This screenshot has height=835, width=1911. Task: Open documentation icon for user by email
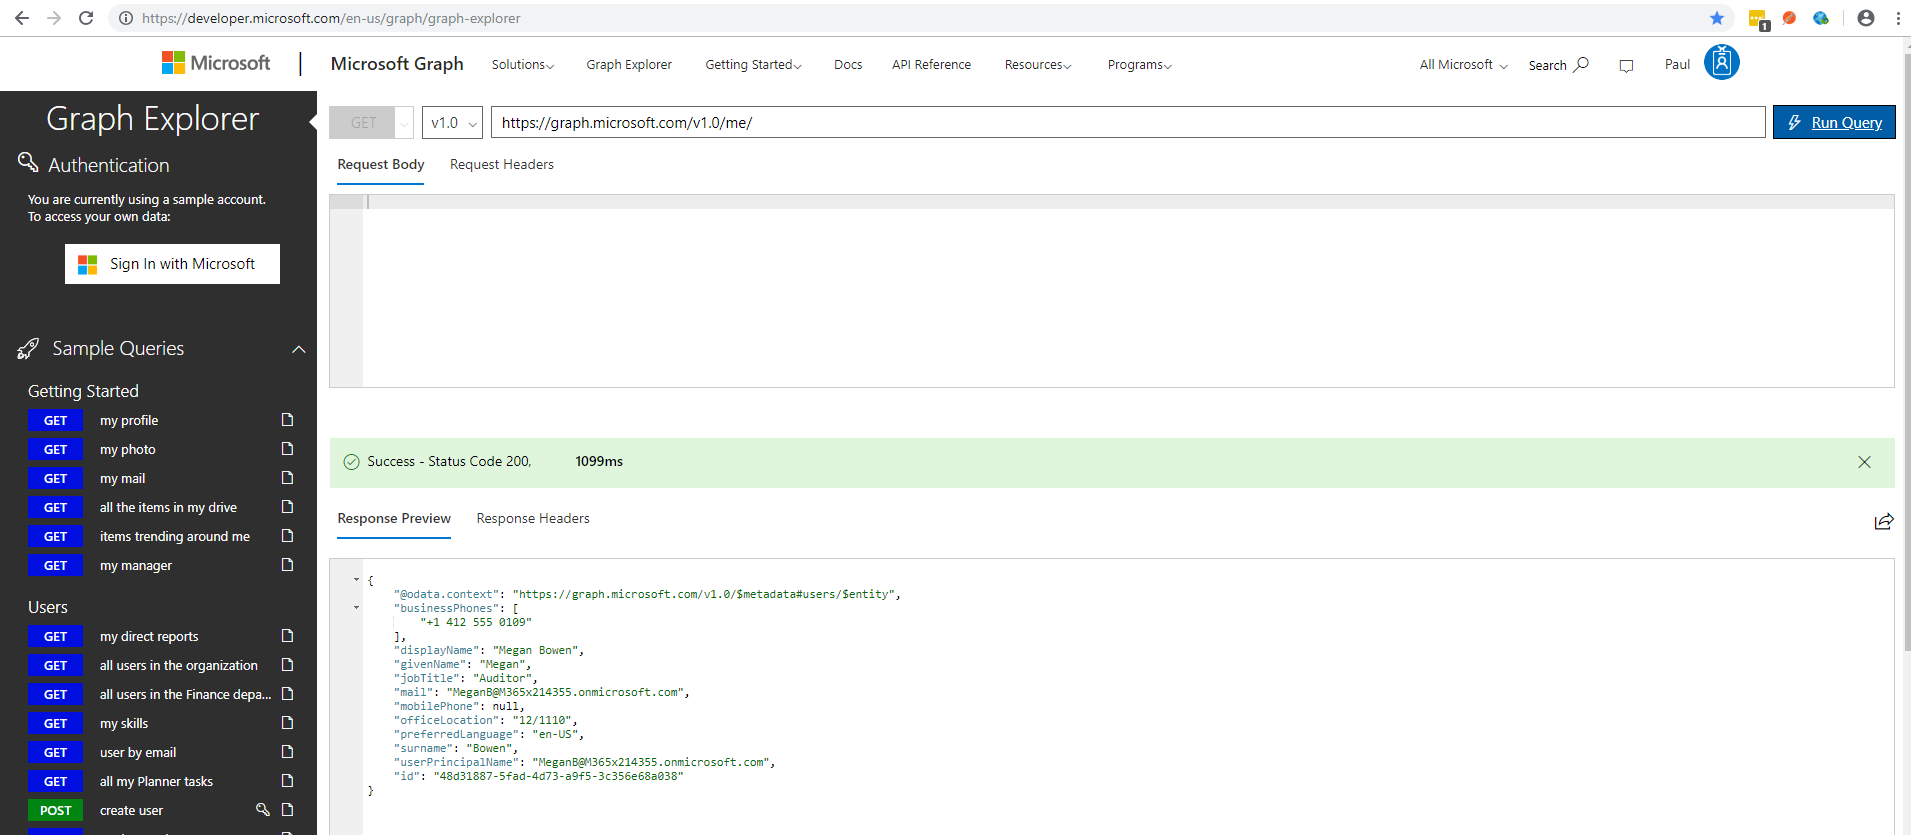tap(287, 752)
